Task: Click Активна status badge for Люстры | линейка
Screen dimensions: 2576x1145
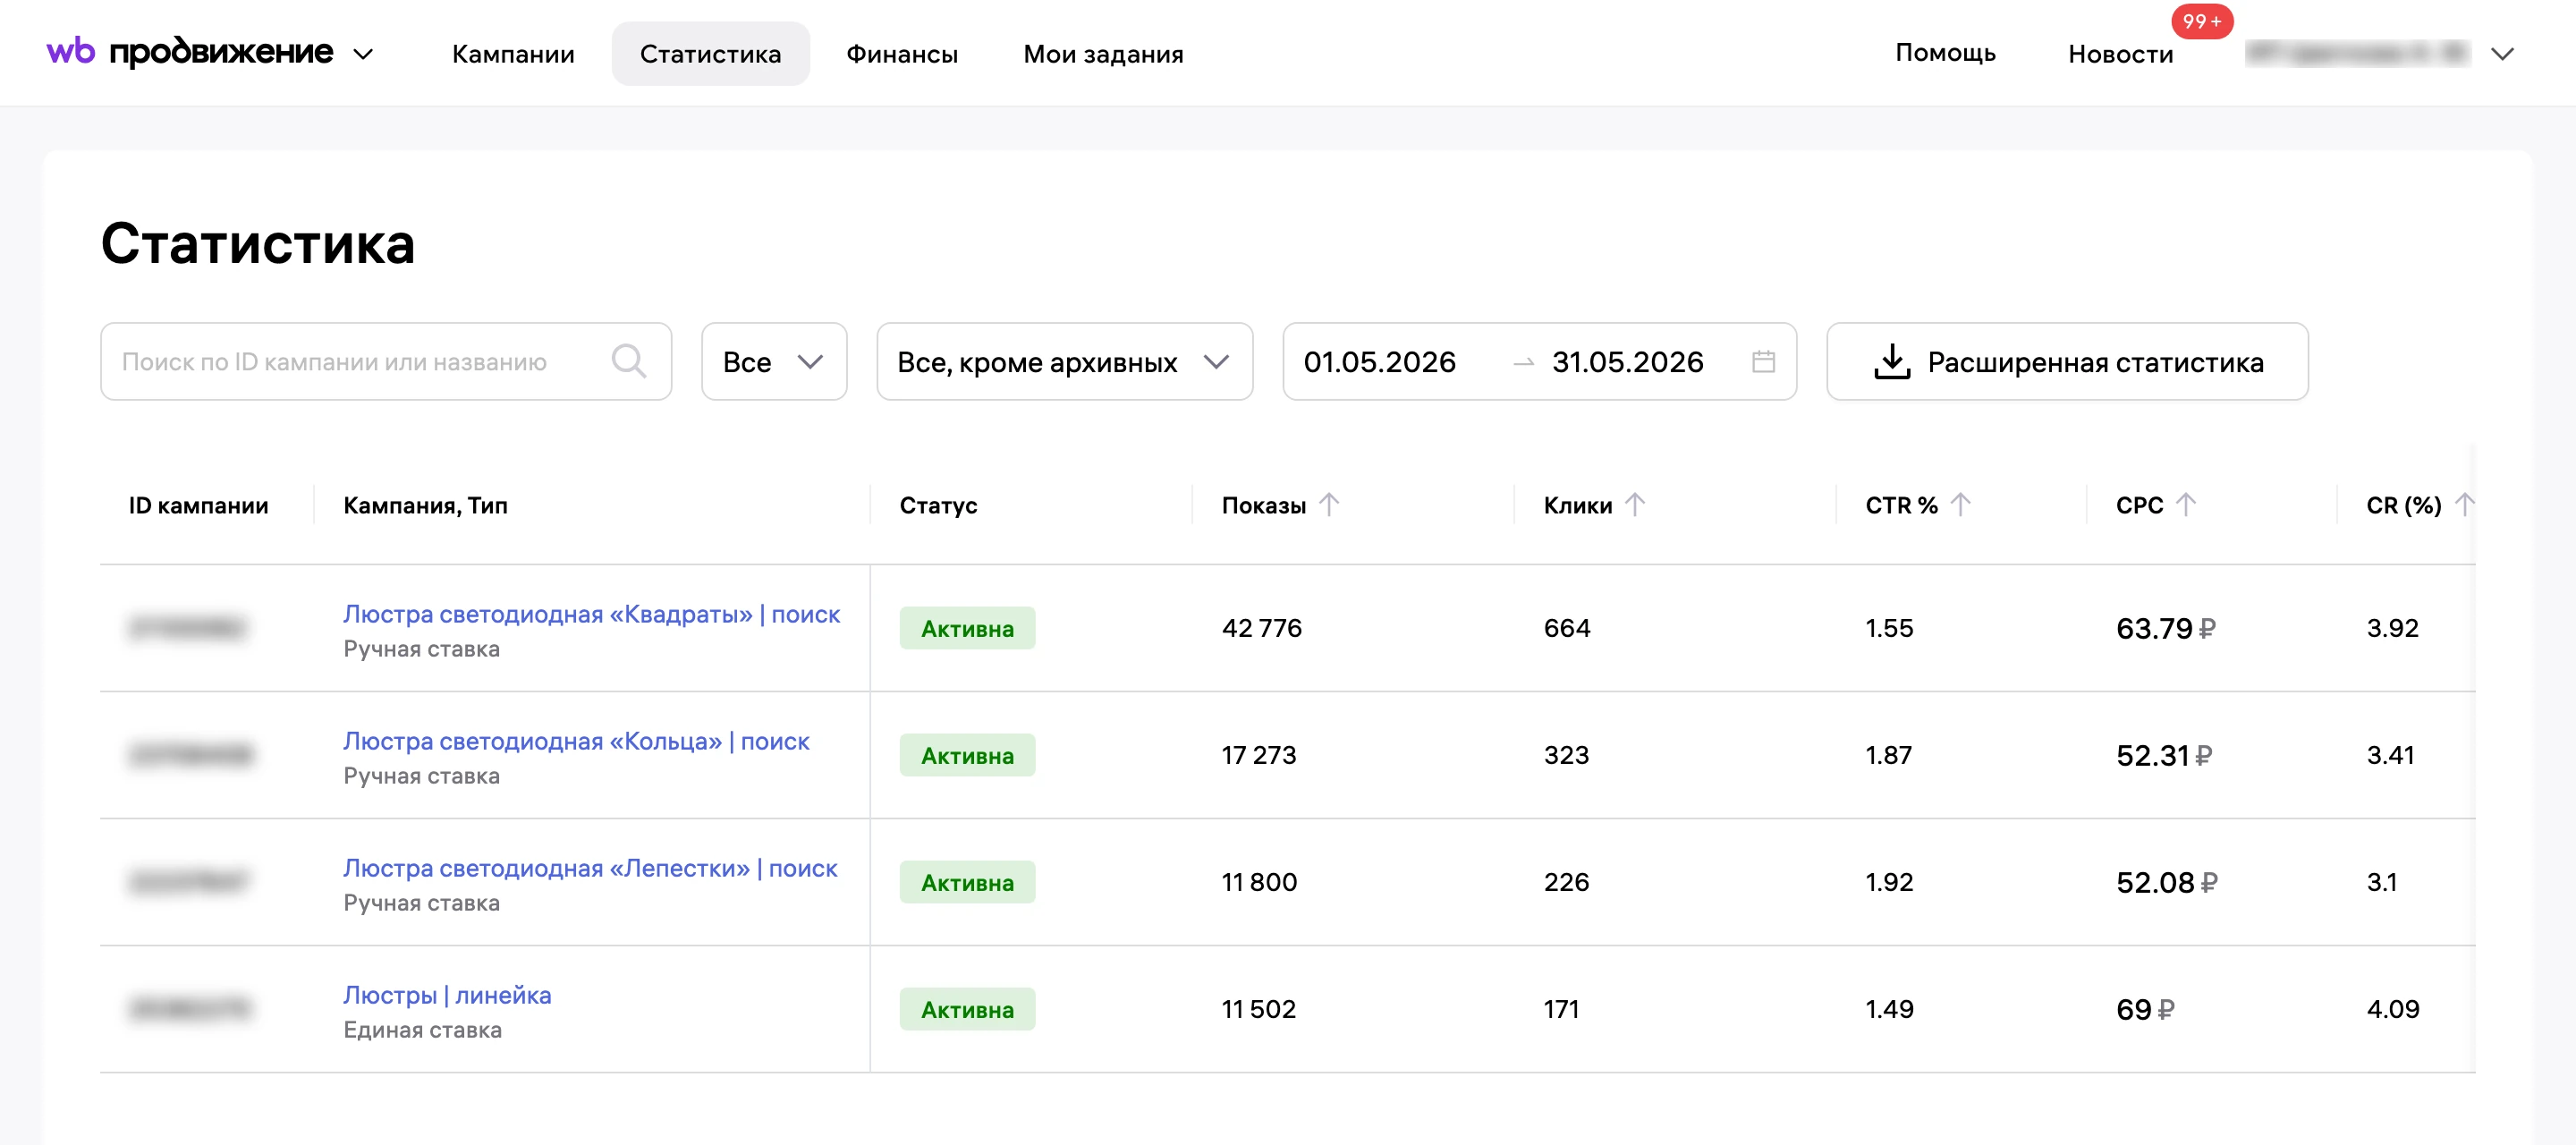Action: [967, 1009]
